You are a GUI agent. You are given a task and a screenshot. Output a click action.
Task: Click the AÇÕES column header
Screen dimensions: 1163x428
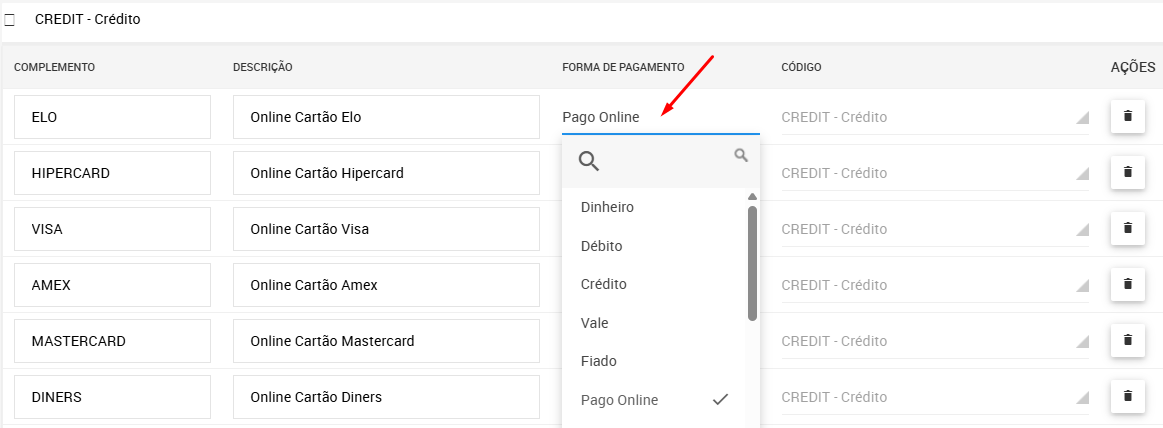pos(1133,68)
